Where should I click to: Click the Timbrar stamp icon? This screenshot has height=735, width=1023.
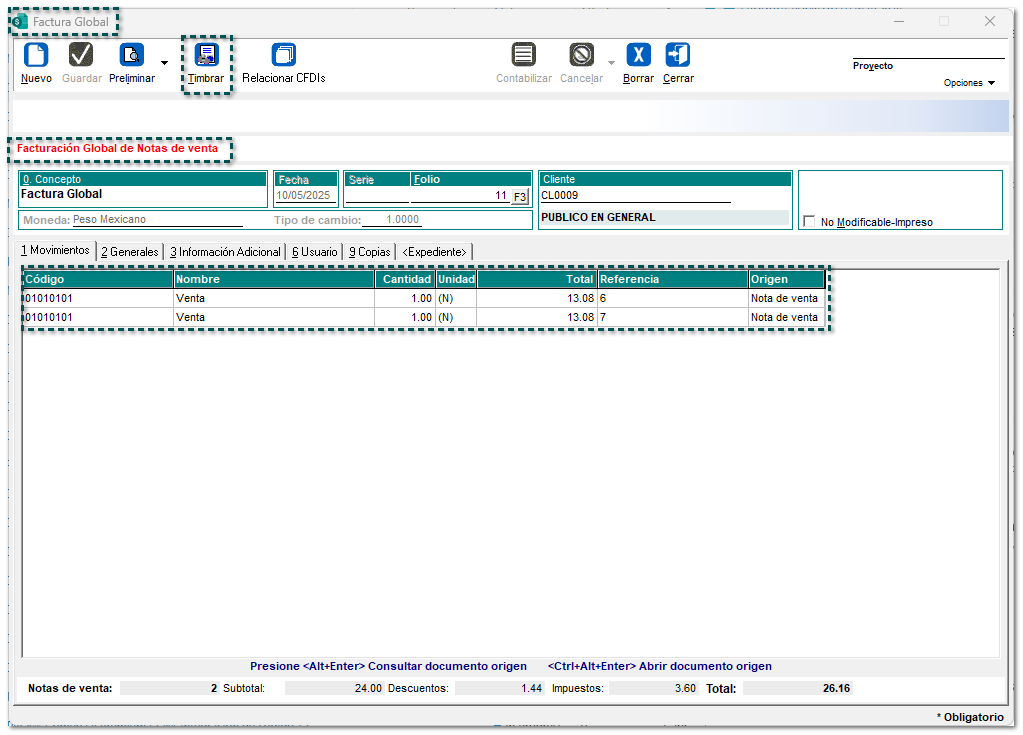point(206,56)
